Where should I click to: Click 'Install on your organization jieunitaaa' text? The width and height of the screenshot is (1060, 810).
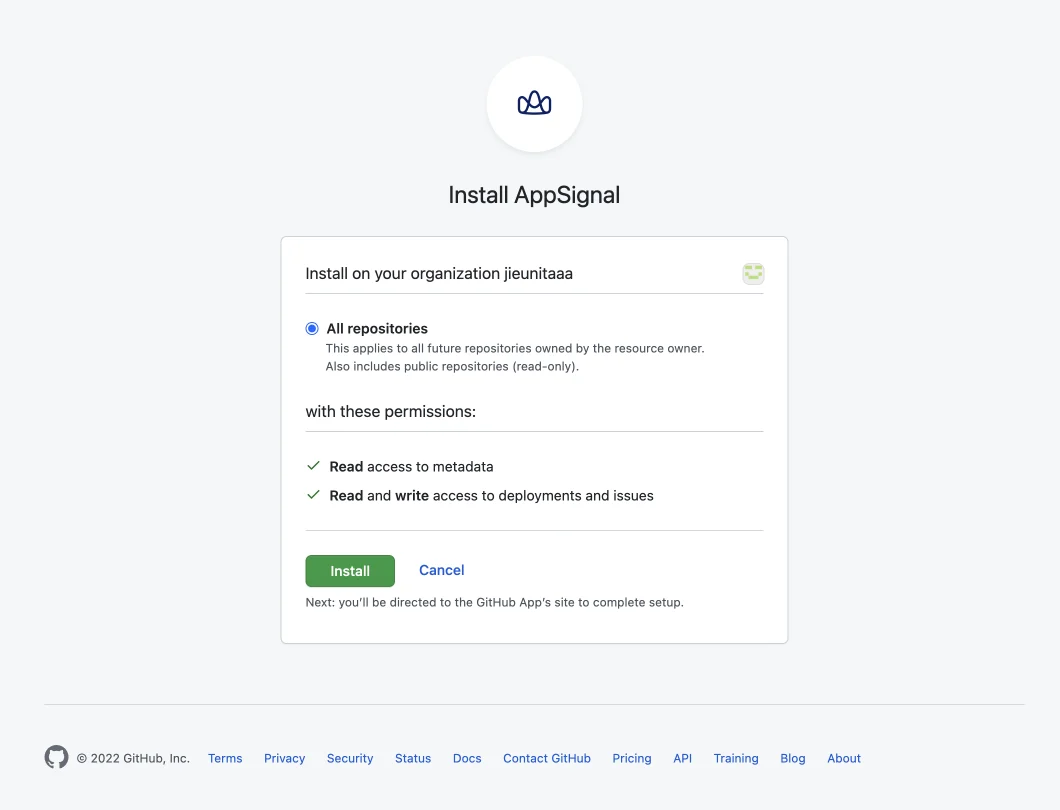coord(439,273)
